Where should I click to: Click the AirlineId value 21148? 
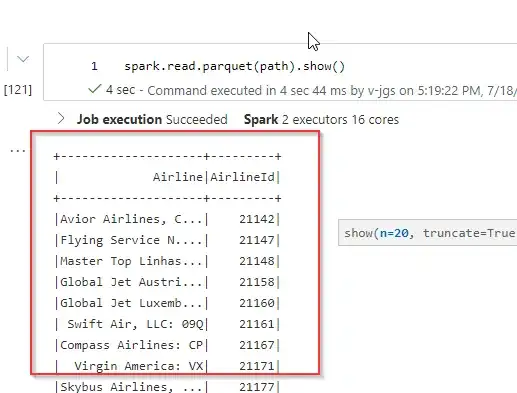point(257,261)
